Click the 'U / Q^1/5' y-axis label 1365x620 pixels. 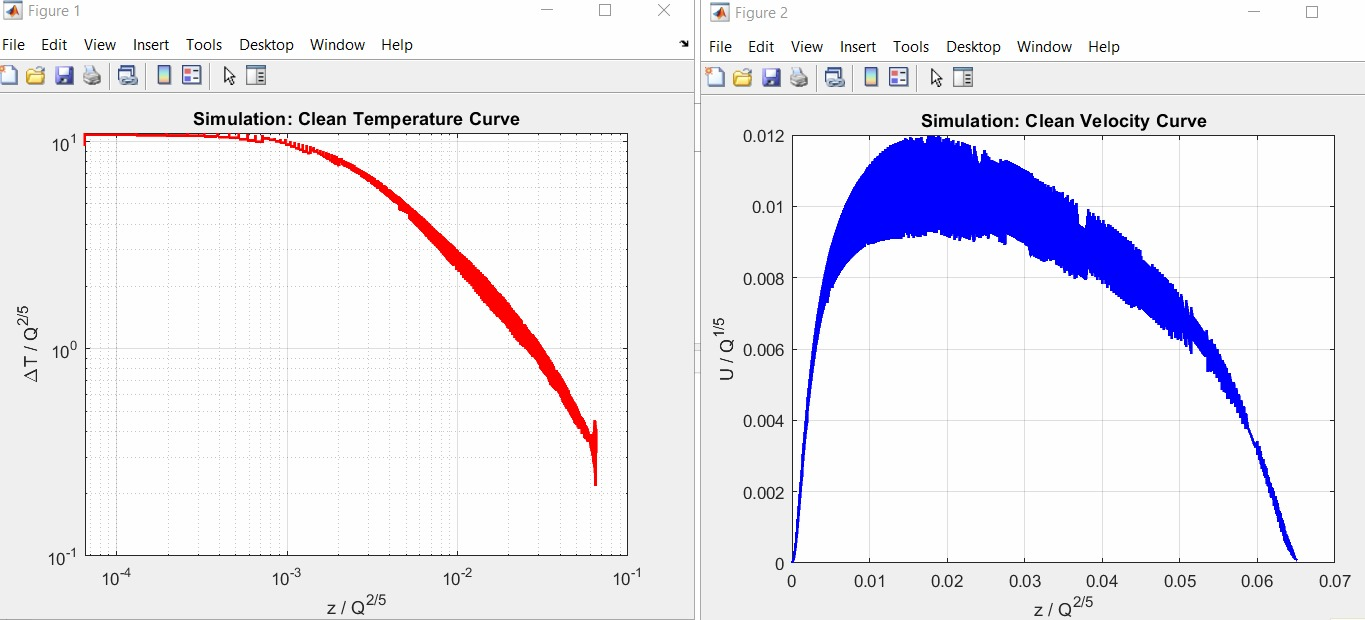725,347
